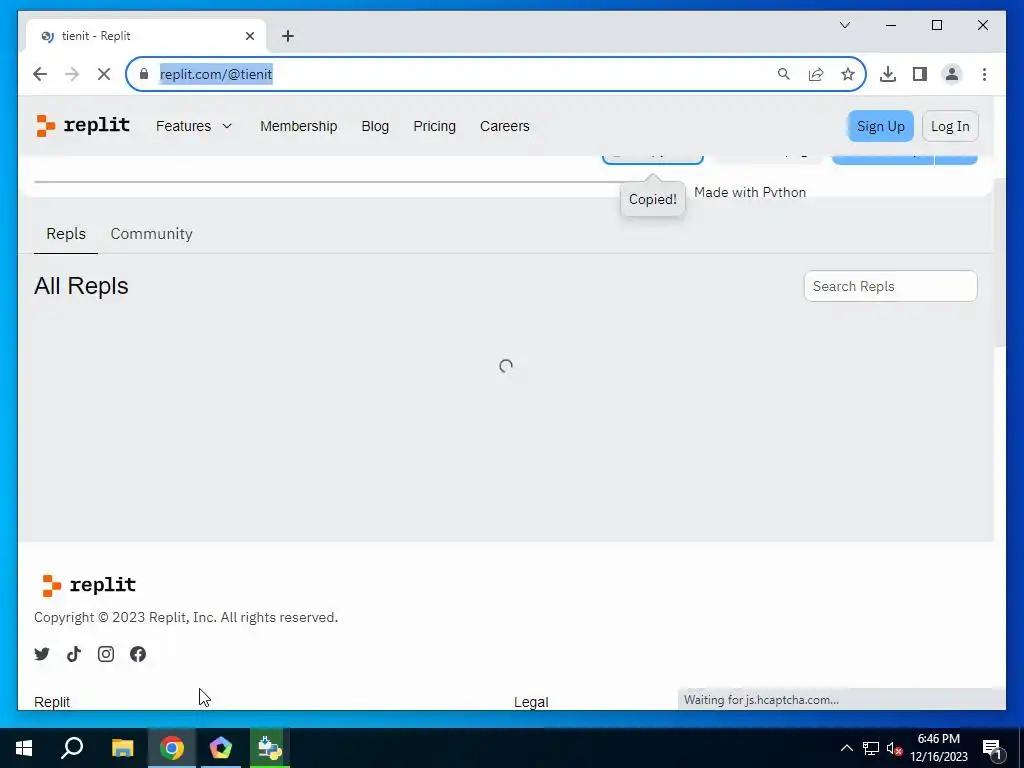Show hidden system tray icons
The image size is (1024, 768).
coord(846,748)
